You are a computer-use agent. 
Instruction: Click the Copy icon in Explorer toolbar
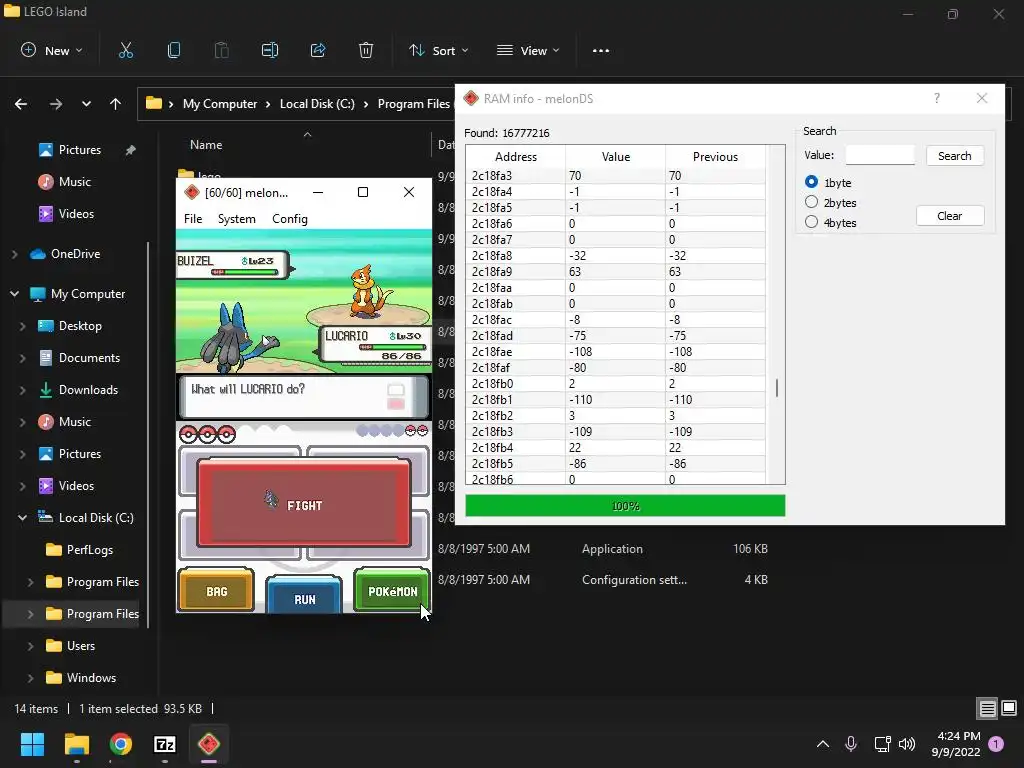tap(174, 50)
